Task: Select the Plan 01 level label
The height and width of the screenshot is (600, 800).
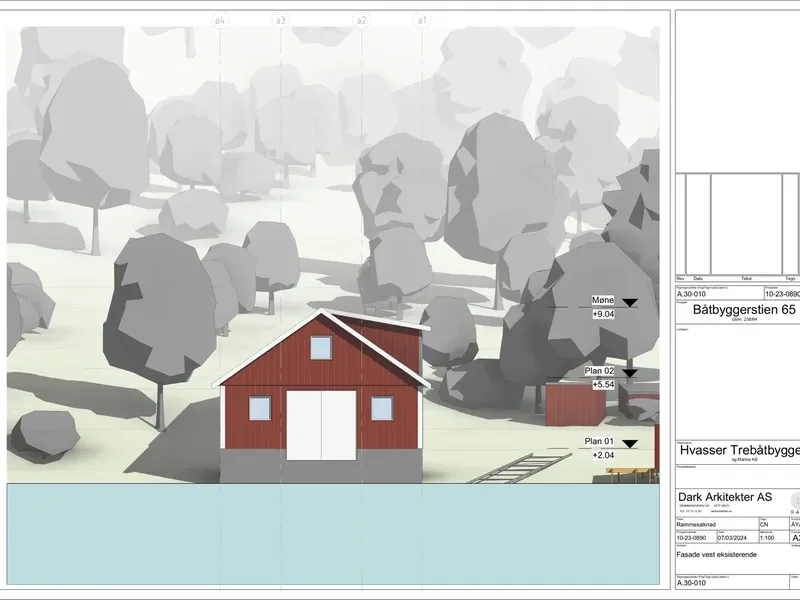Action: pyautogui.click(x=599, y=441)
